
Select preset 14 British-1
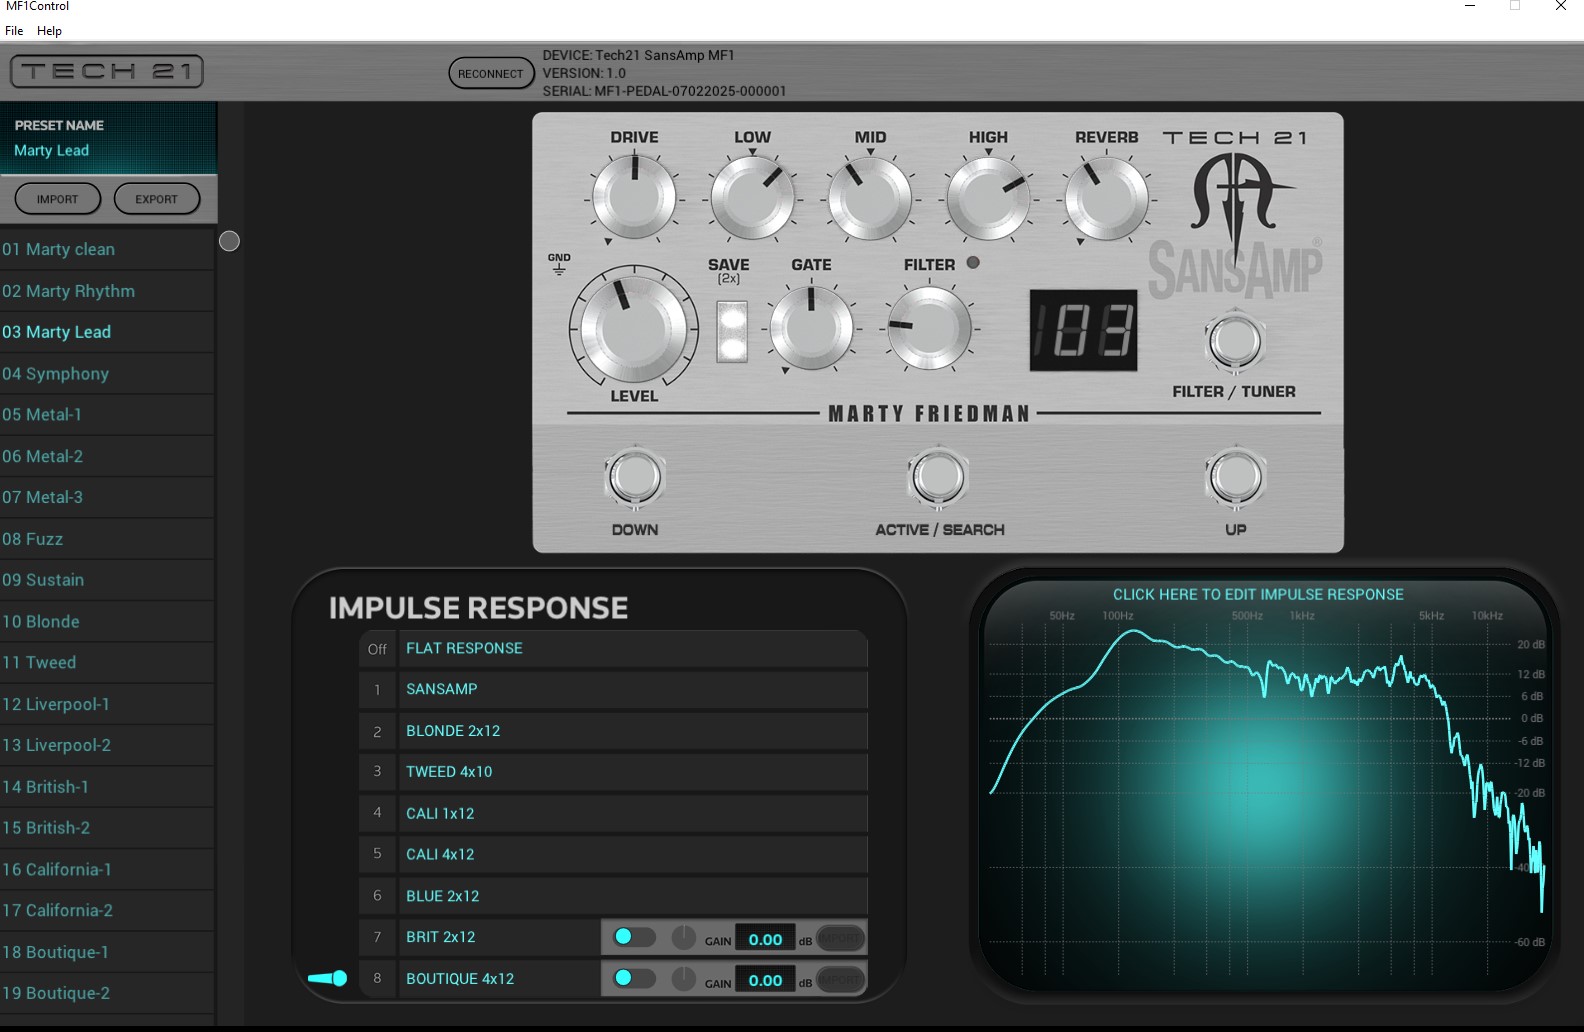click(107, 787)
